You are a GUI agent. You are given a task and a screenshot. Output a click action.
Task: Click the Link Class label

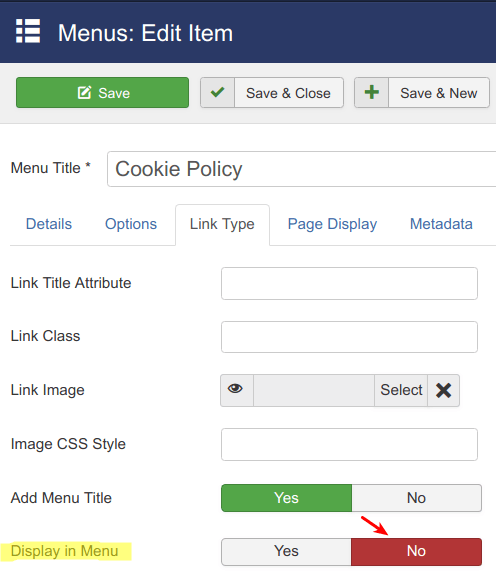pos(45,336)
